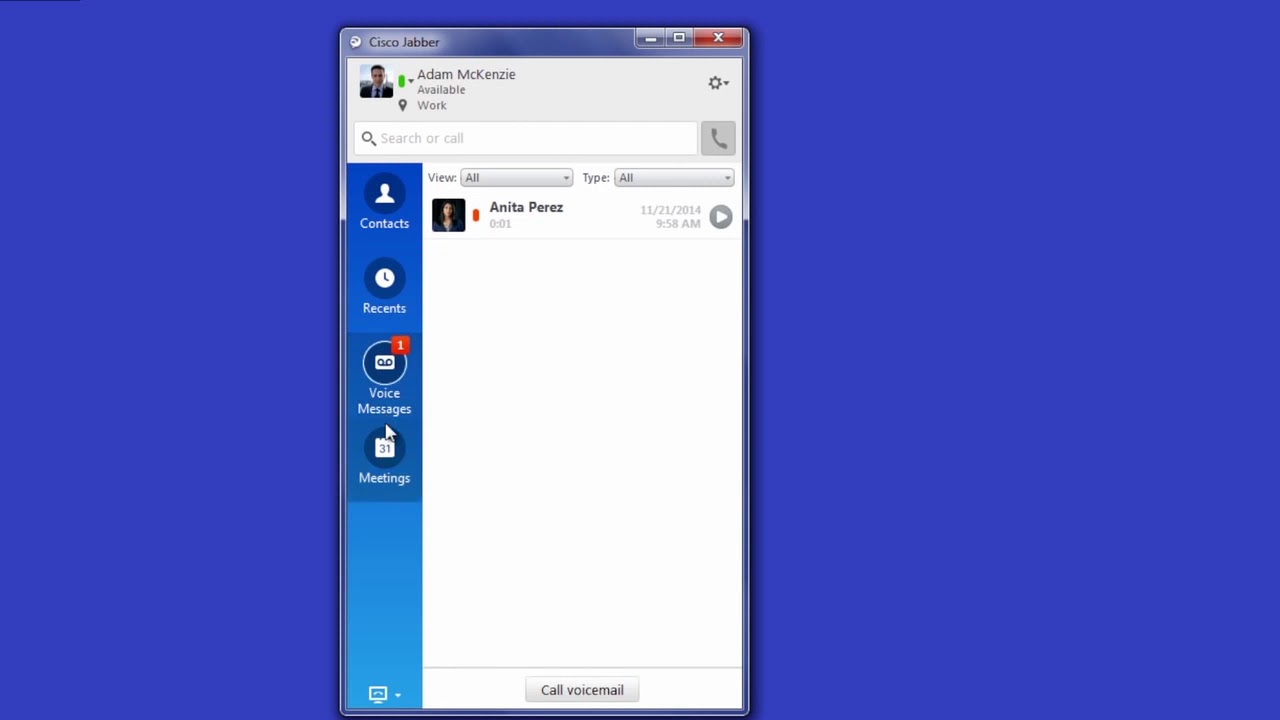1280x720 pixels.
Task: Minimize the Cisco Jabber window
Action: pyautogui.click(x=650, y=38)
